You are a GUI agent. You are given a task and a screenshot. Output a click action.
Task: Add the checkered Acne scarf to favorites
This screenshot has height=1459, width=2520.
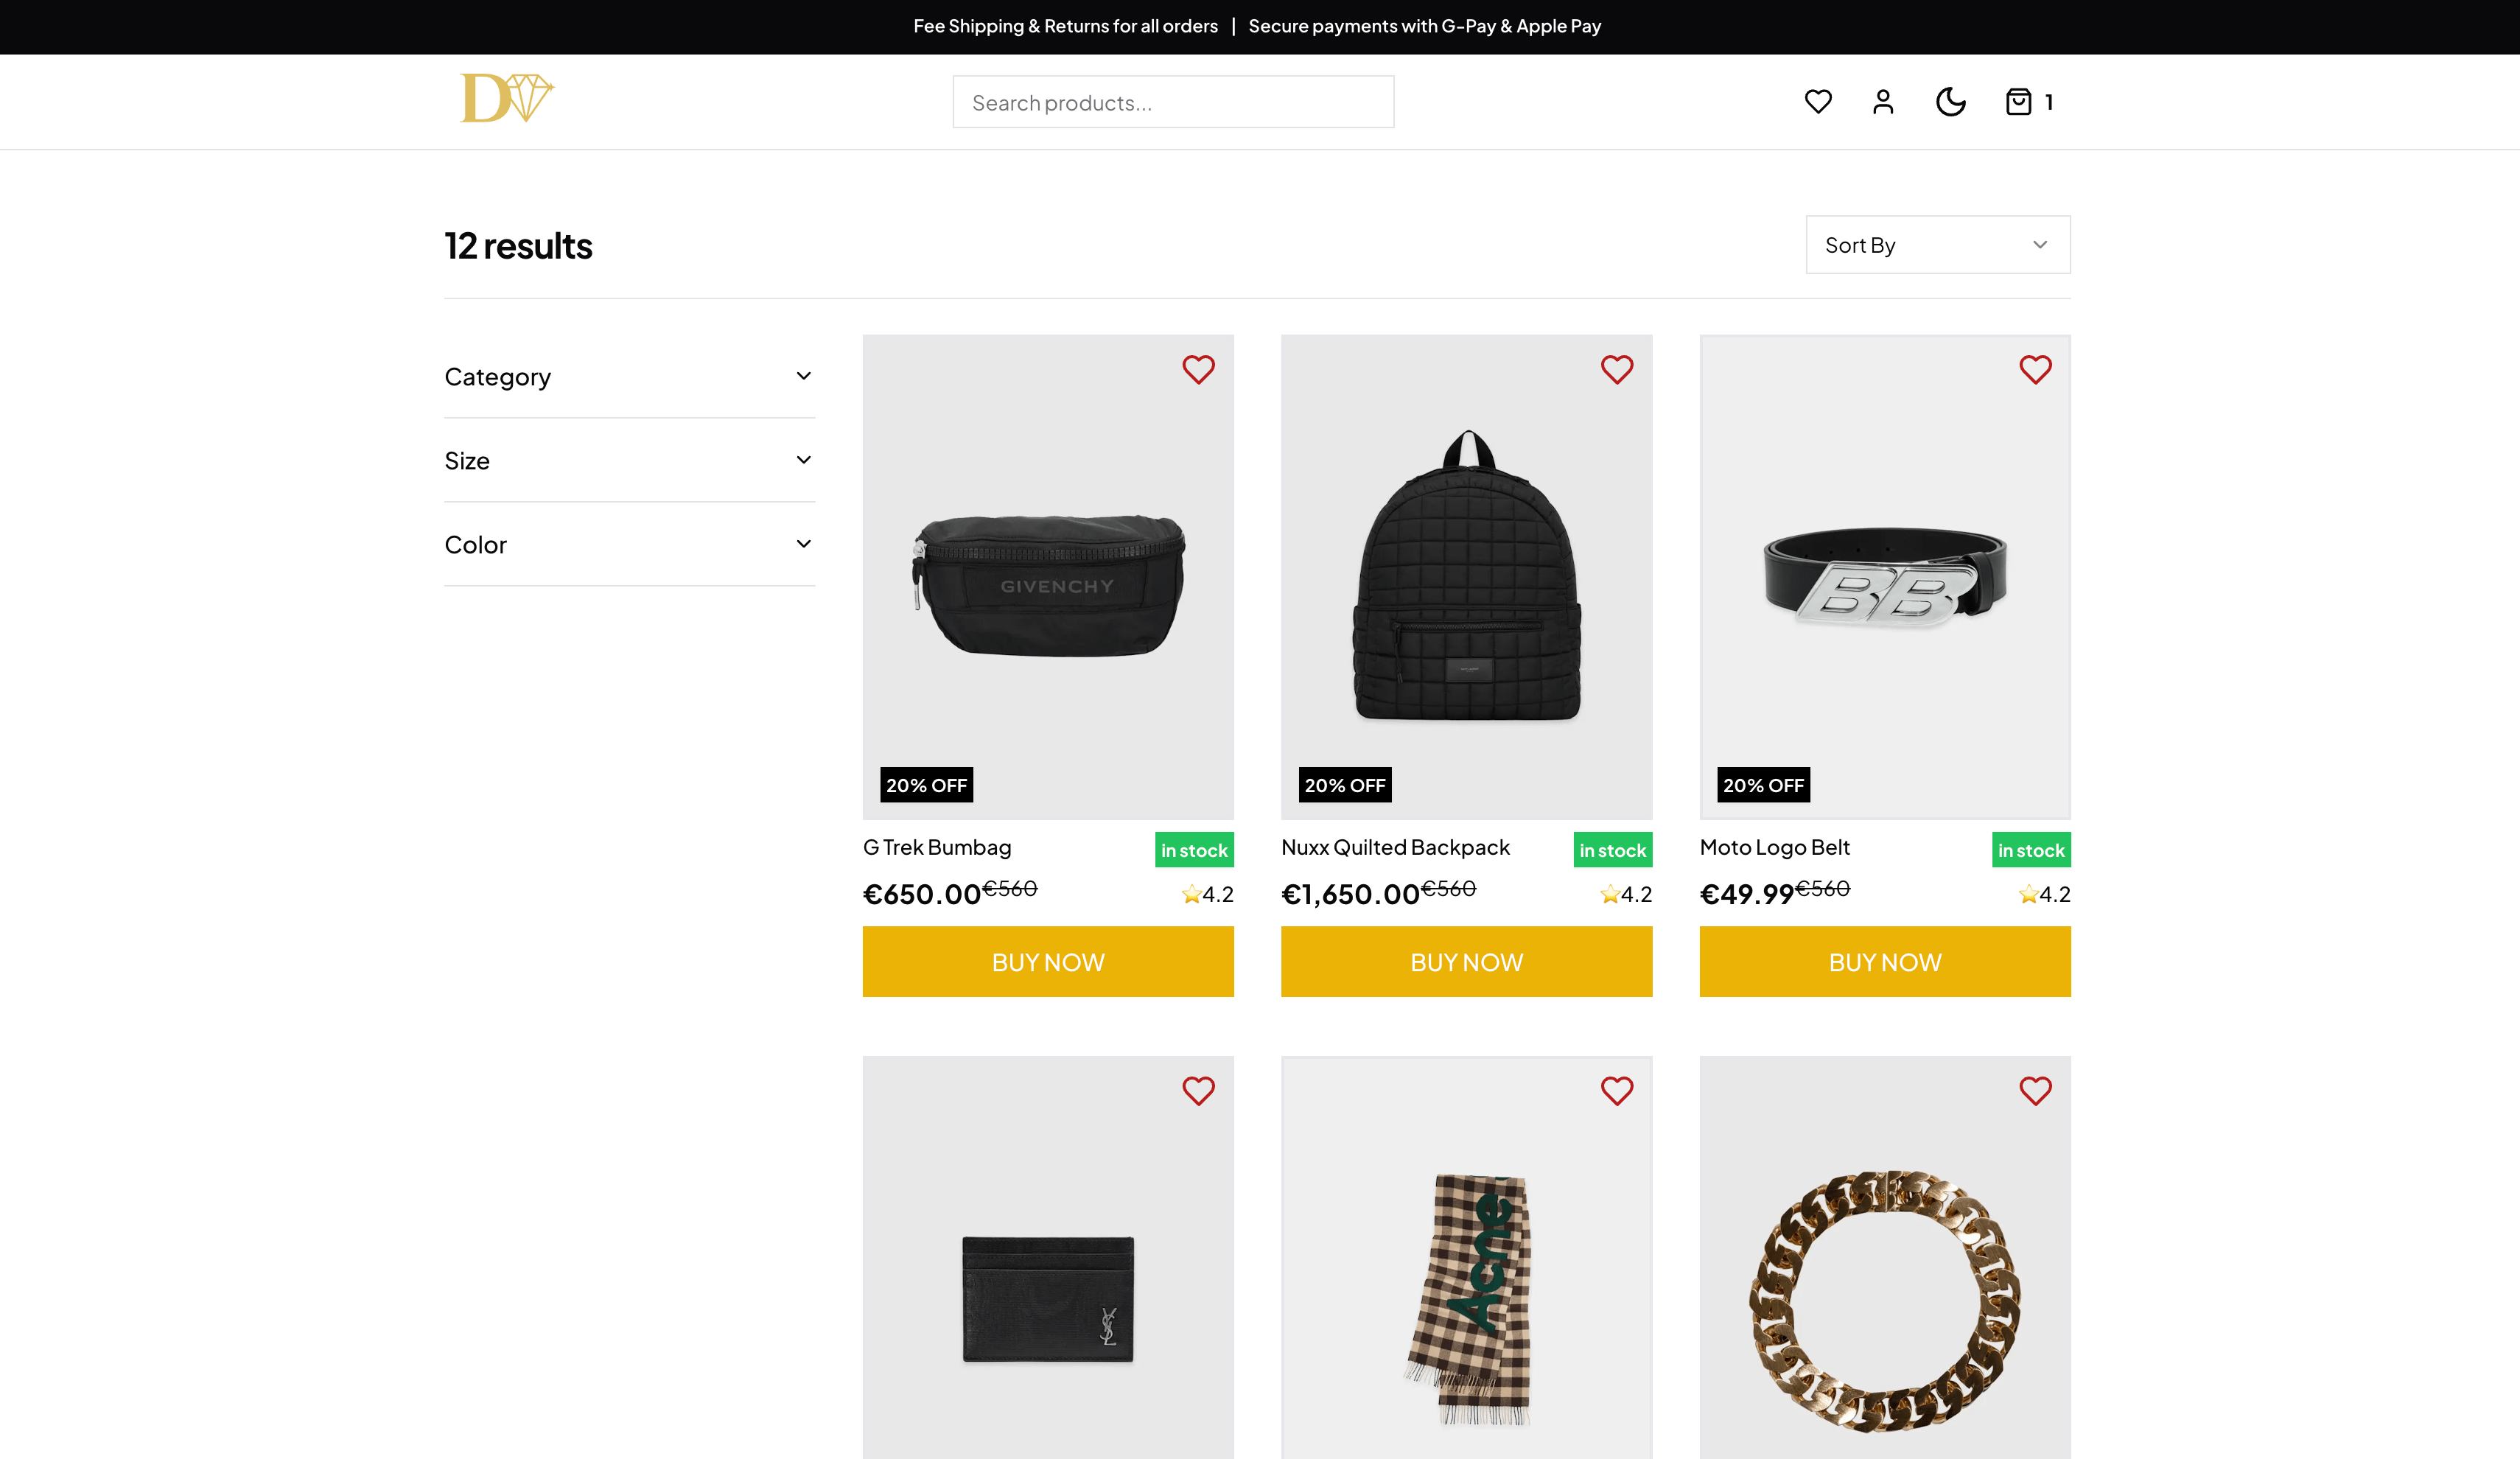pyautogui.click(x=1616, y=1090)
